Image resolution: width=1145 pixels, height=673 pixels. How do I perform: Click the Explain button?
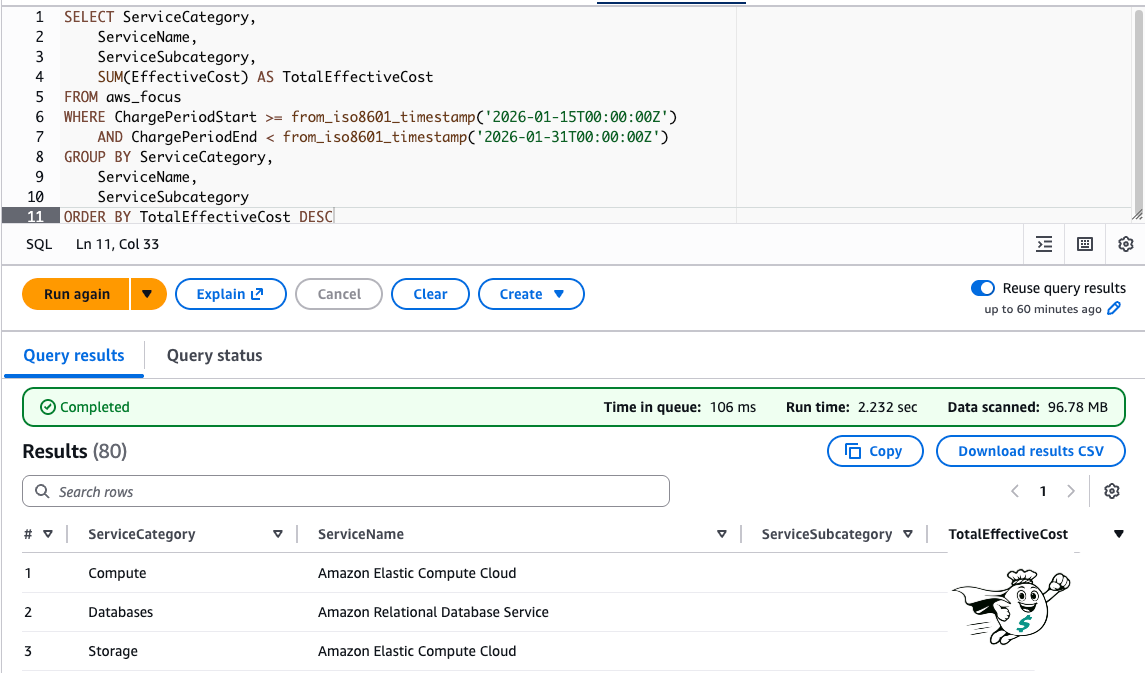pos(231,294)
